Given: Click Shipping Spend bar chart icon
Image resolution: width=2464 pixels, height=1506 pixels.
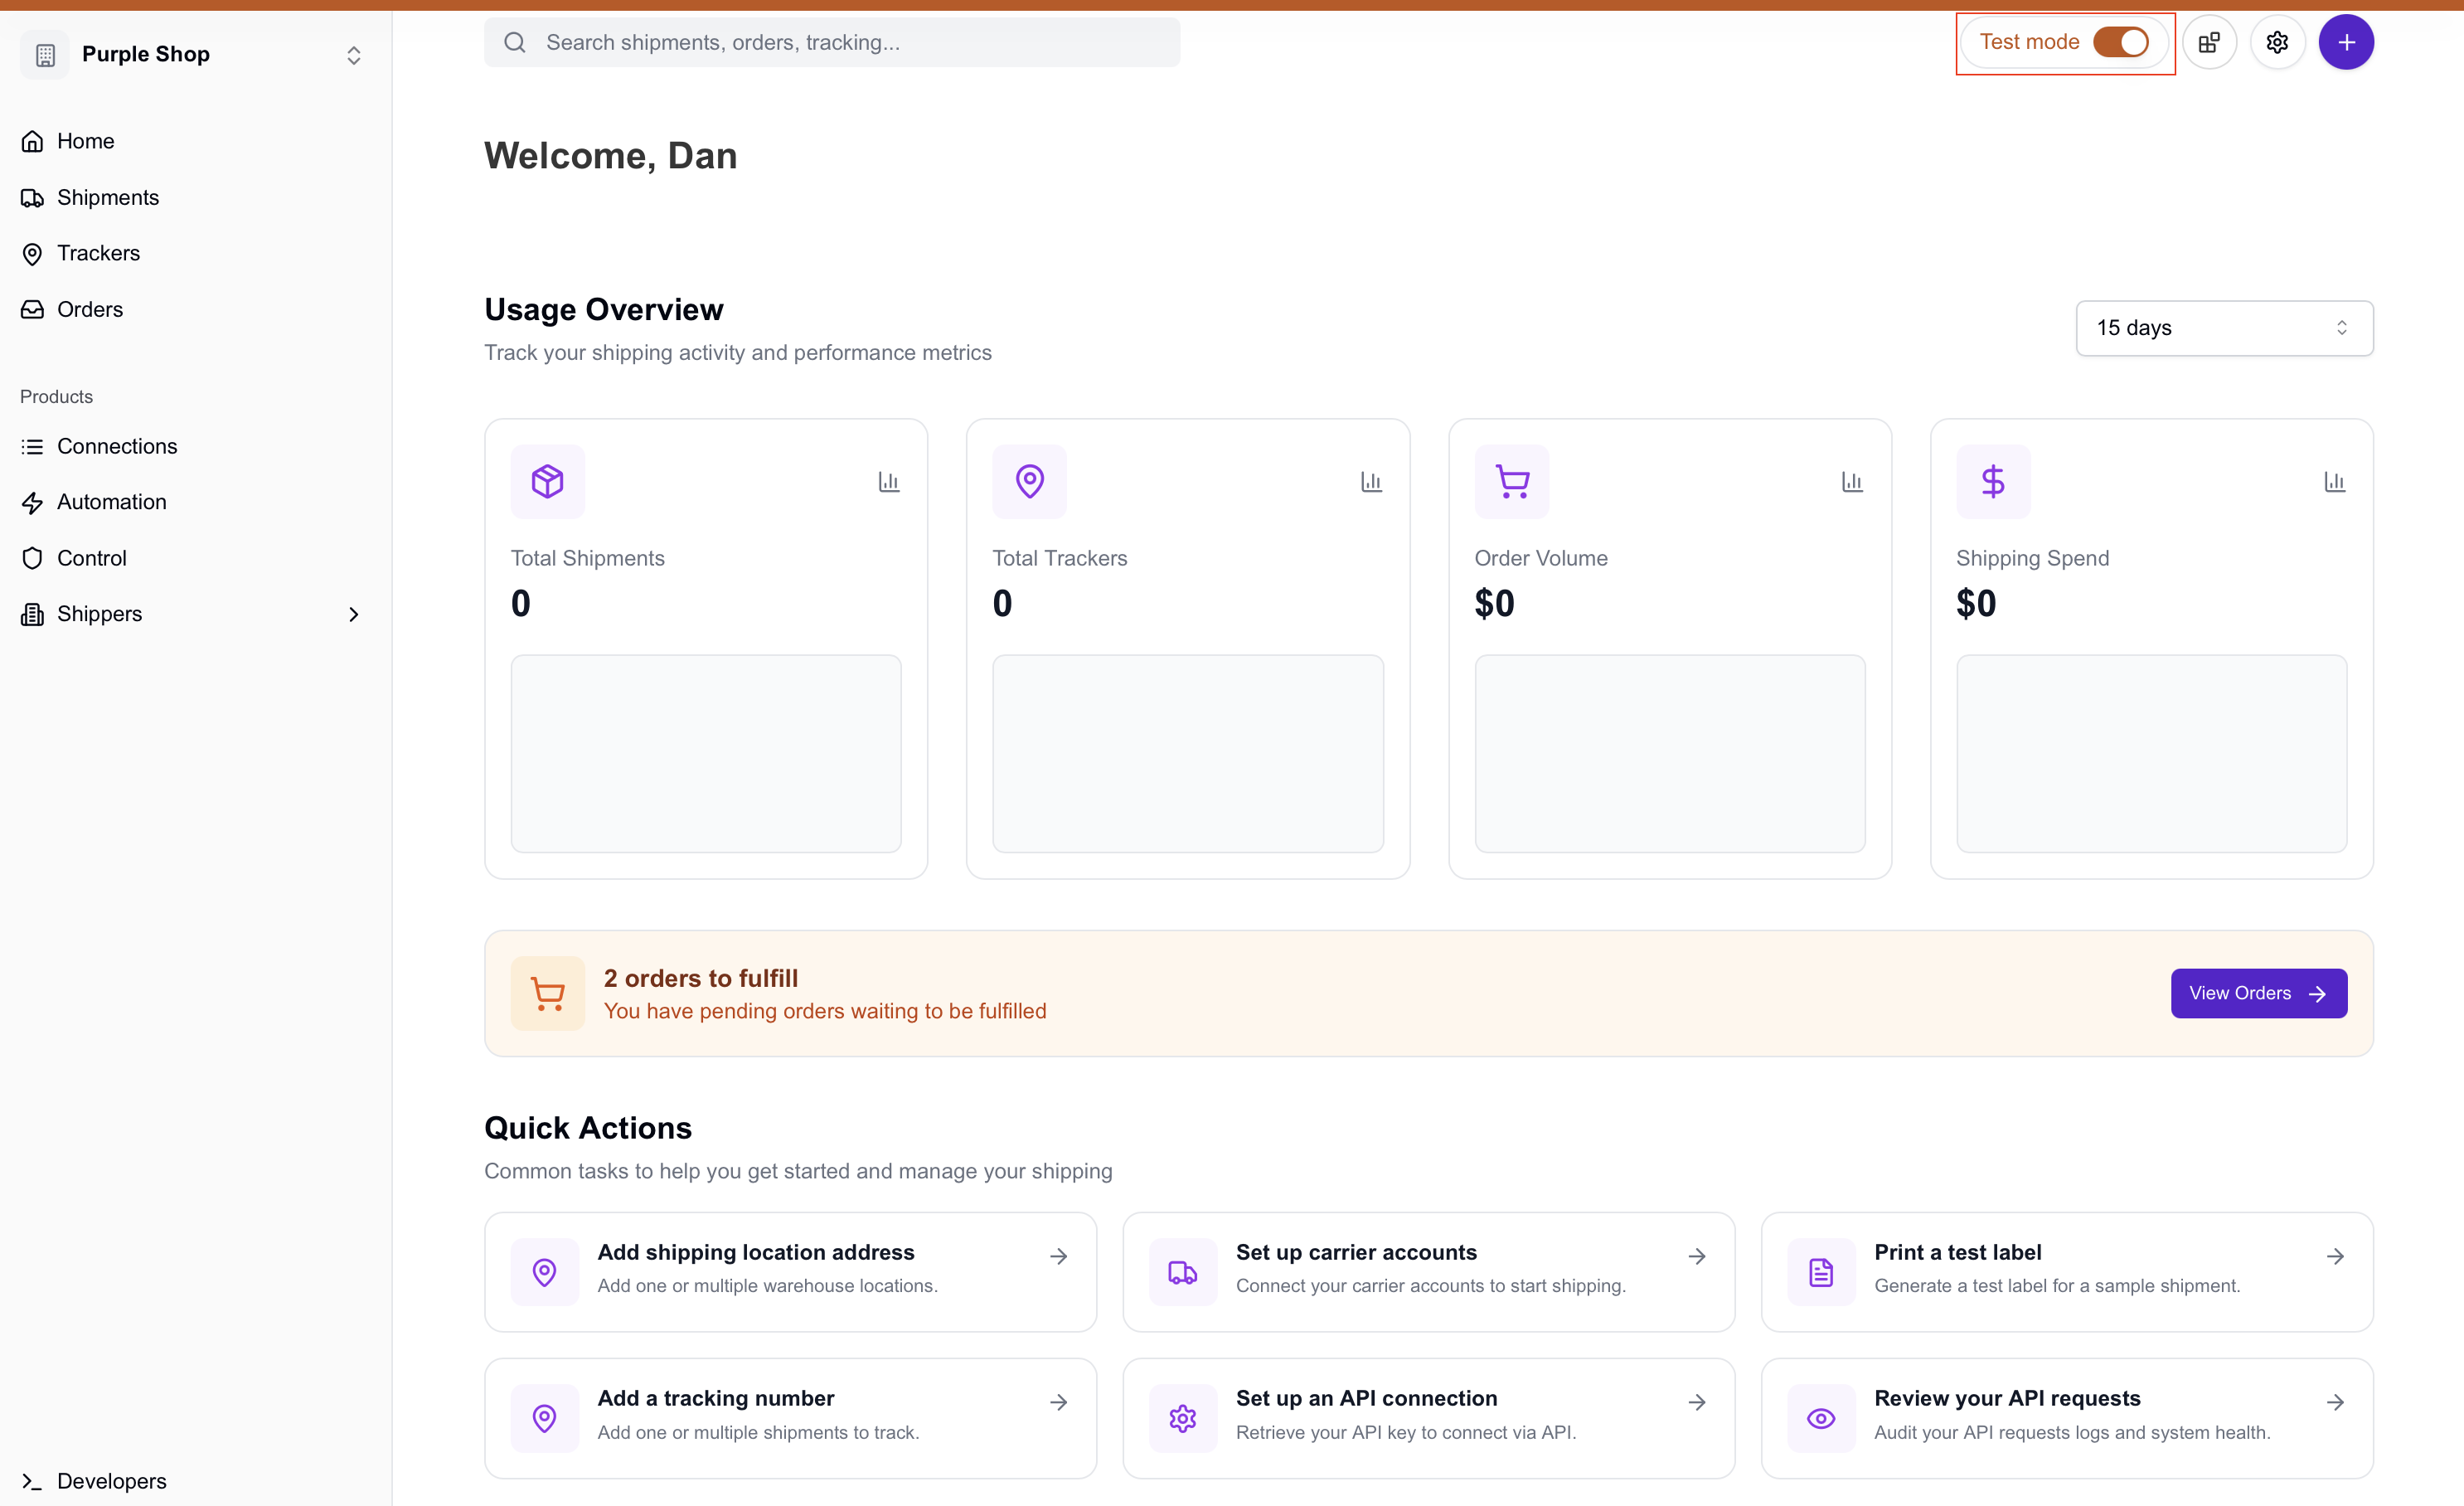Looking at the screenshot, I should click(2334, 482).
